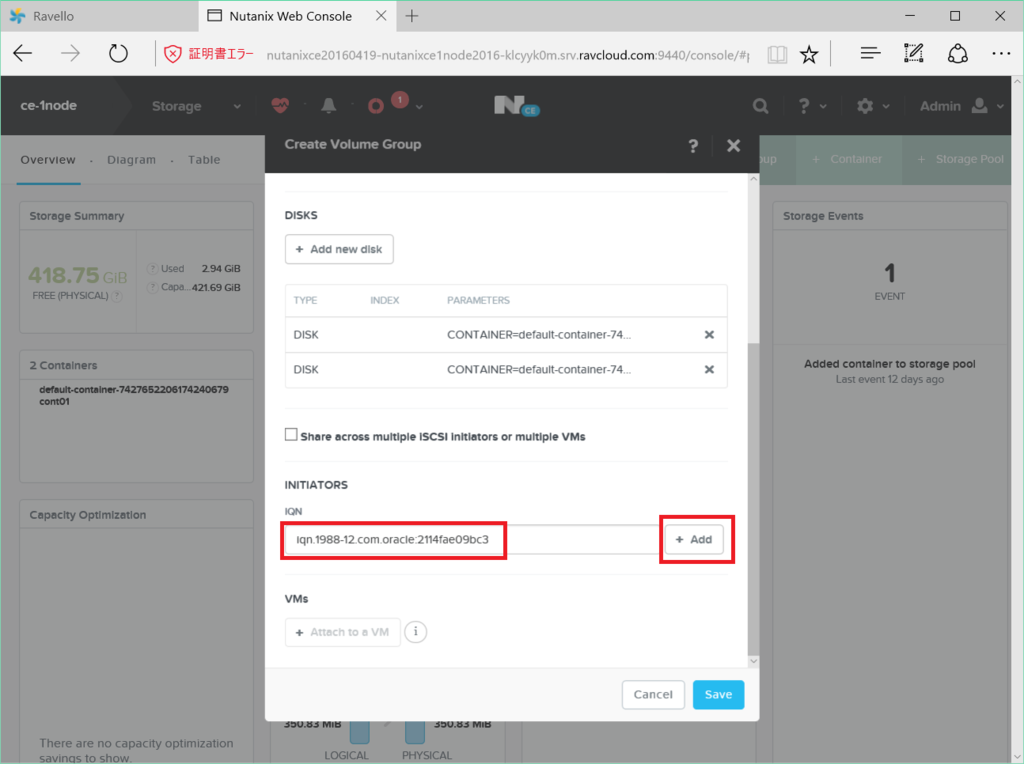Open dialog help question mark
Viewport: 1024px width, 764px height.
pos(693,146)
